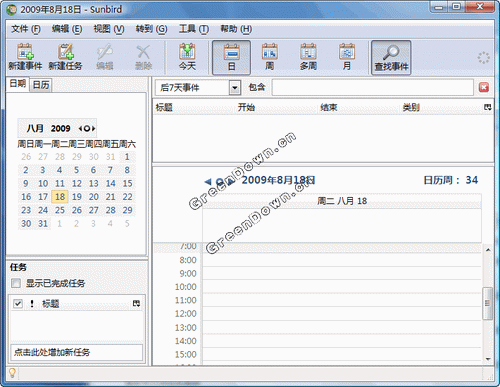
Task: Click event list column picker icon
Action: (x=488, y=107)
